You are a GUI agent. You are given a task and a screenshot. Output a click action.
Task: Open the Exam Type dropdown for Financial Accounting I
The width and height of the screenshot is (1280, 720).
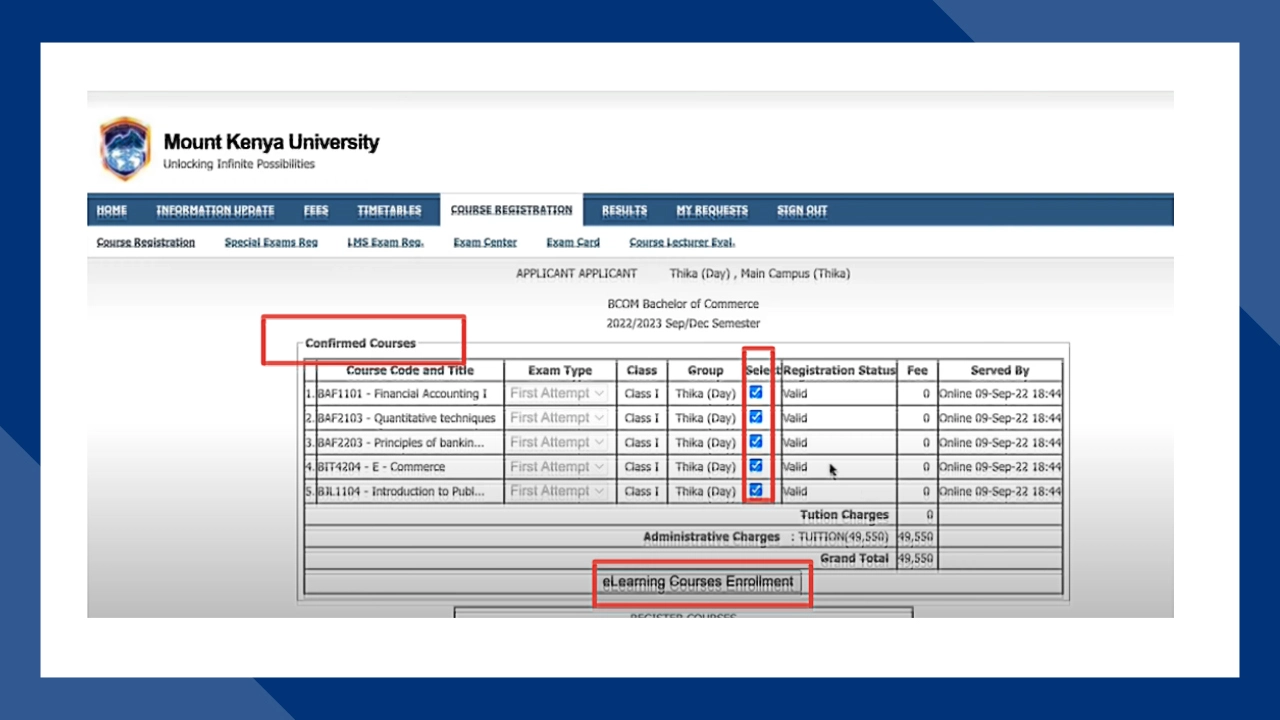pos(558,393)
